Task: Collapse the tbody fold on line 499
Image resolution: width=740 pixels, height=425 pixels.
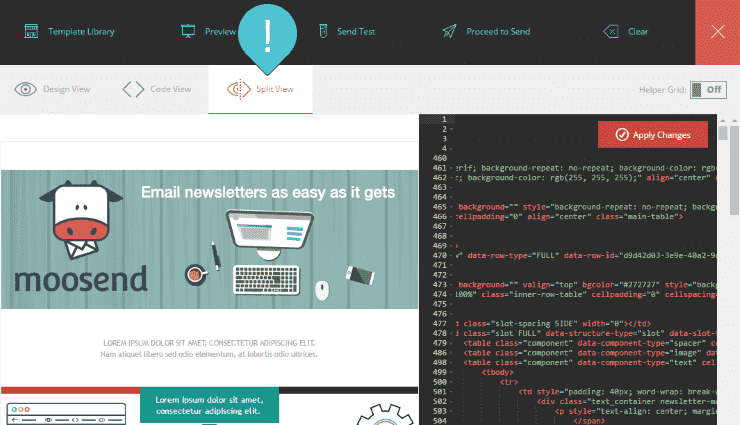Action: [x=452, y=373]
